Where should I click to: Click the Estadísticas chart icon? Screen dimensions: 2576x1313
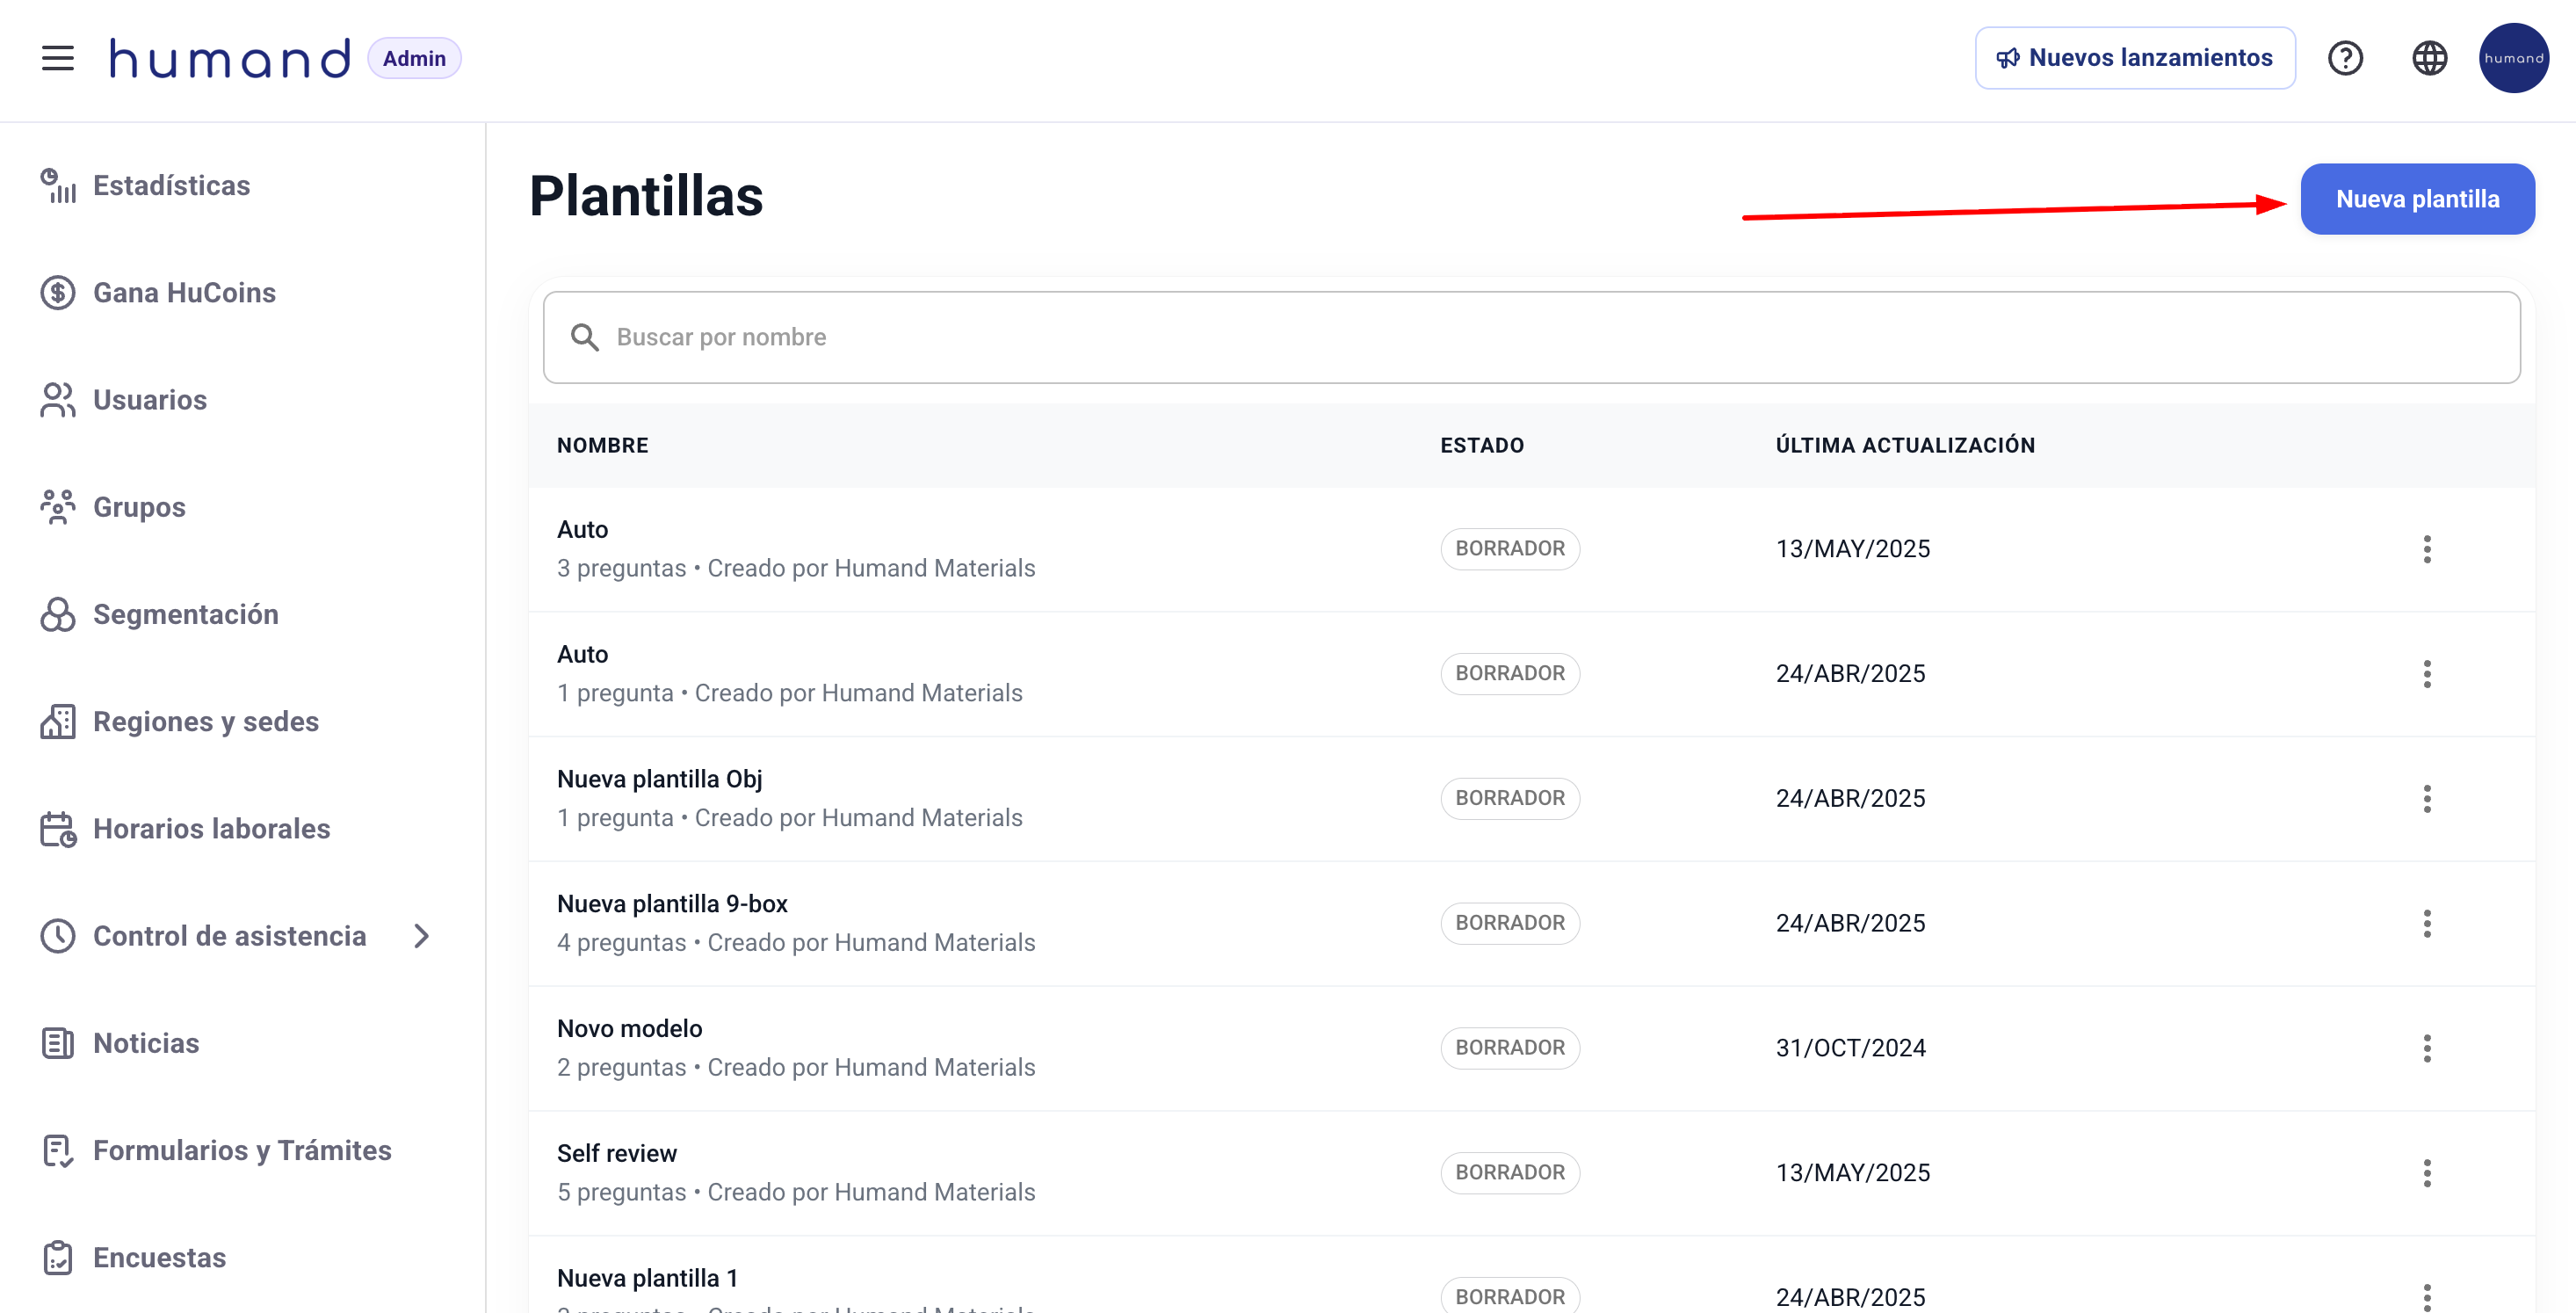[x=58, y=186]
